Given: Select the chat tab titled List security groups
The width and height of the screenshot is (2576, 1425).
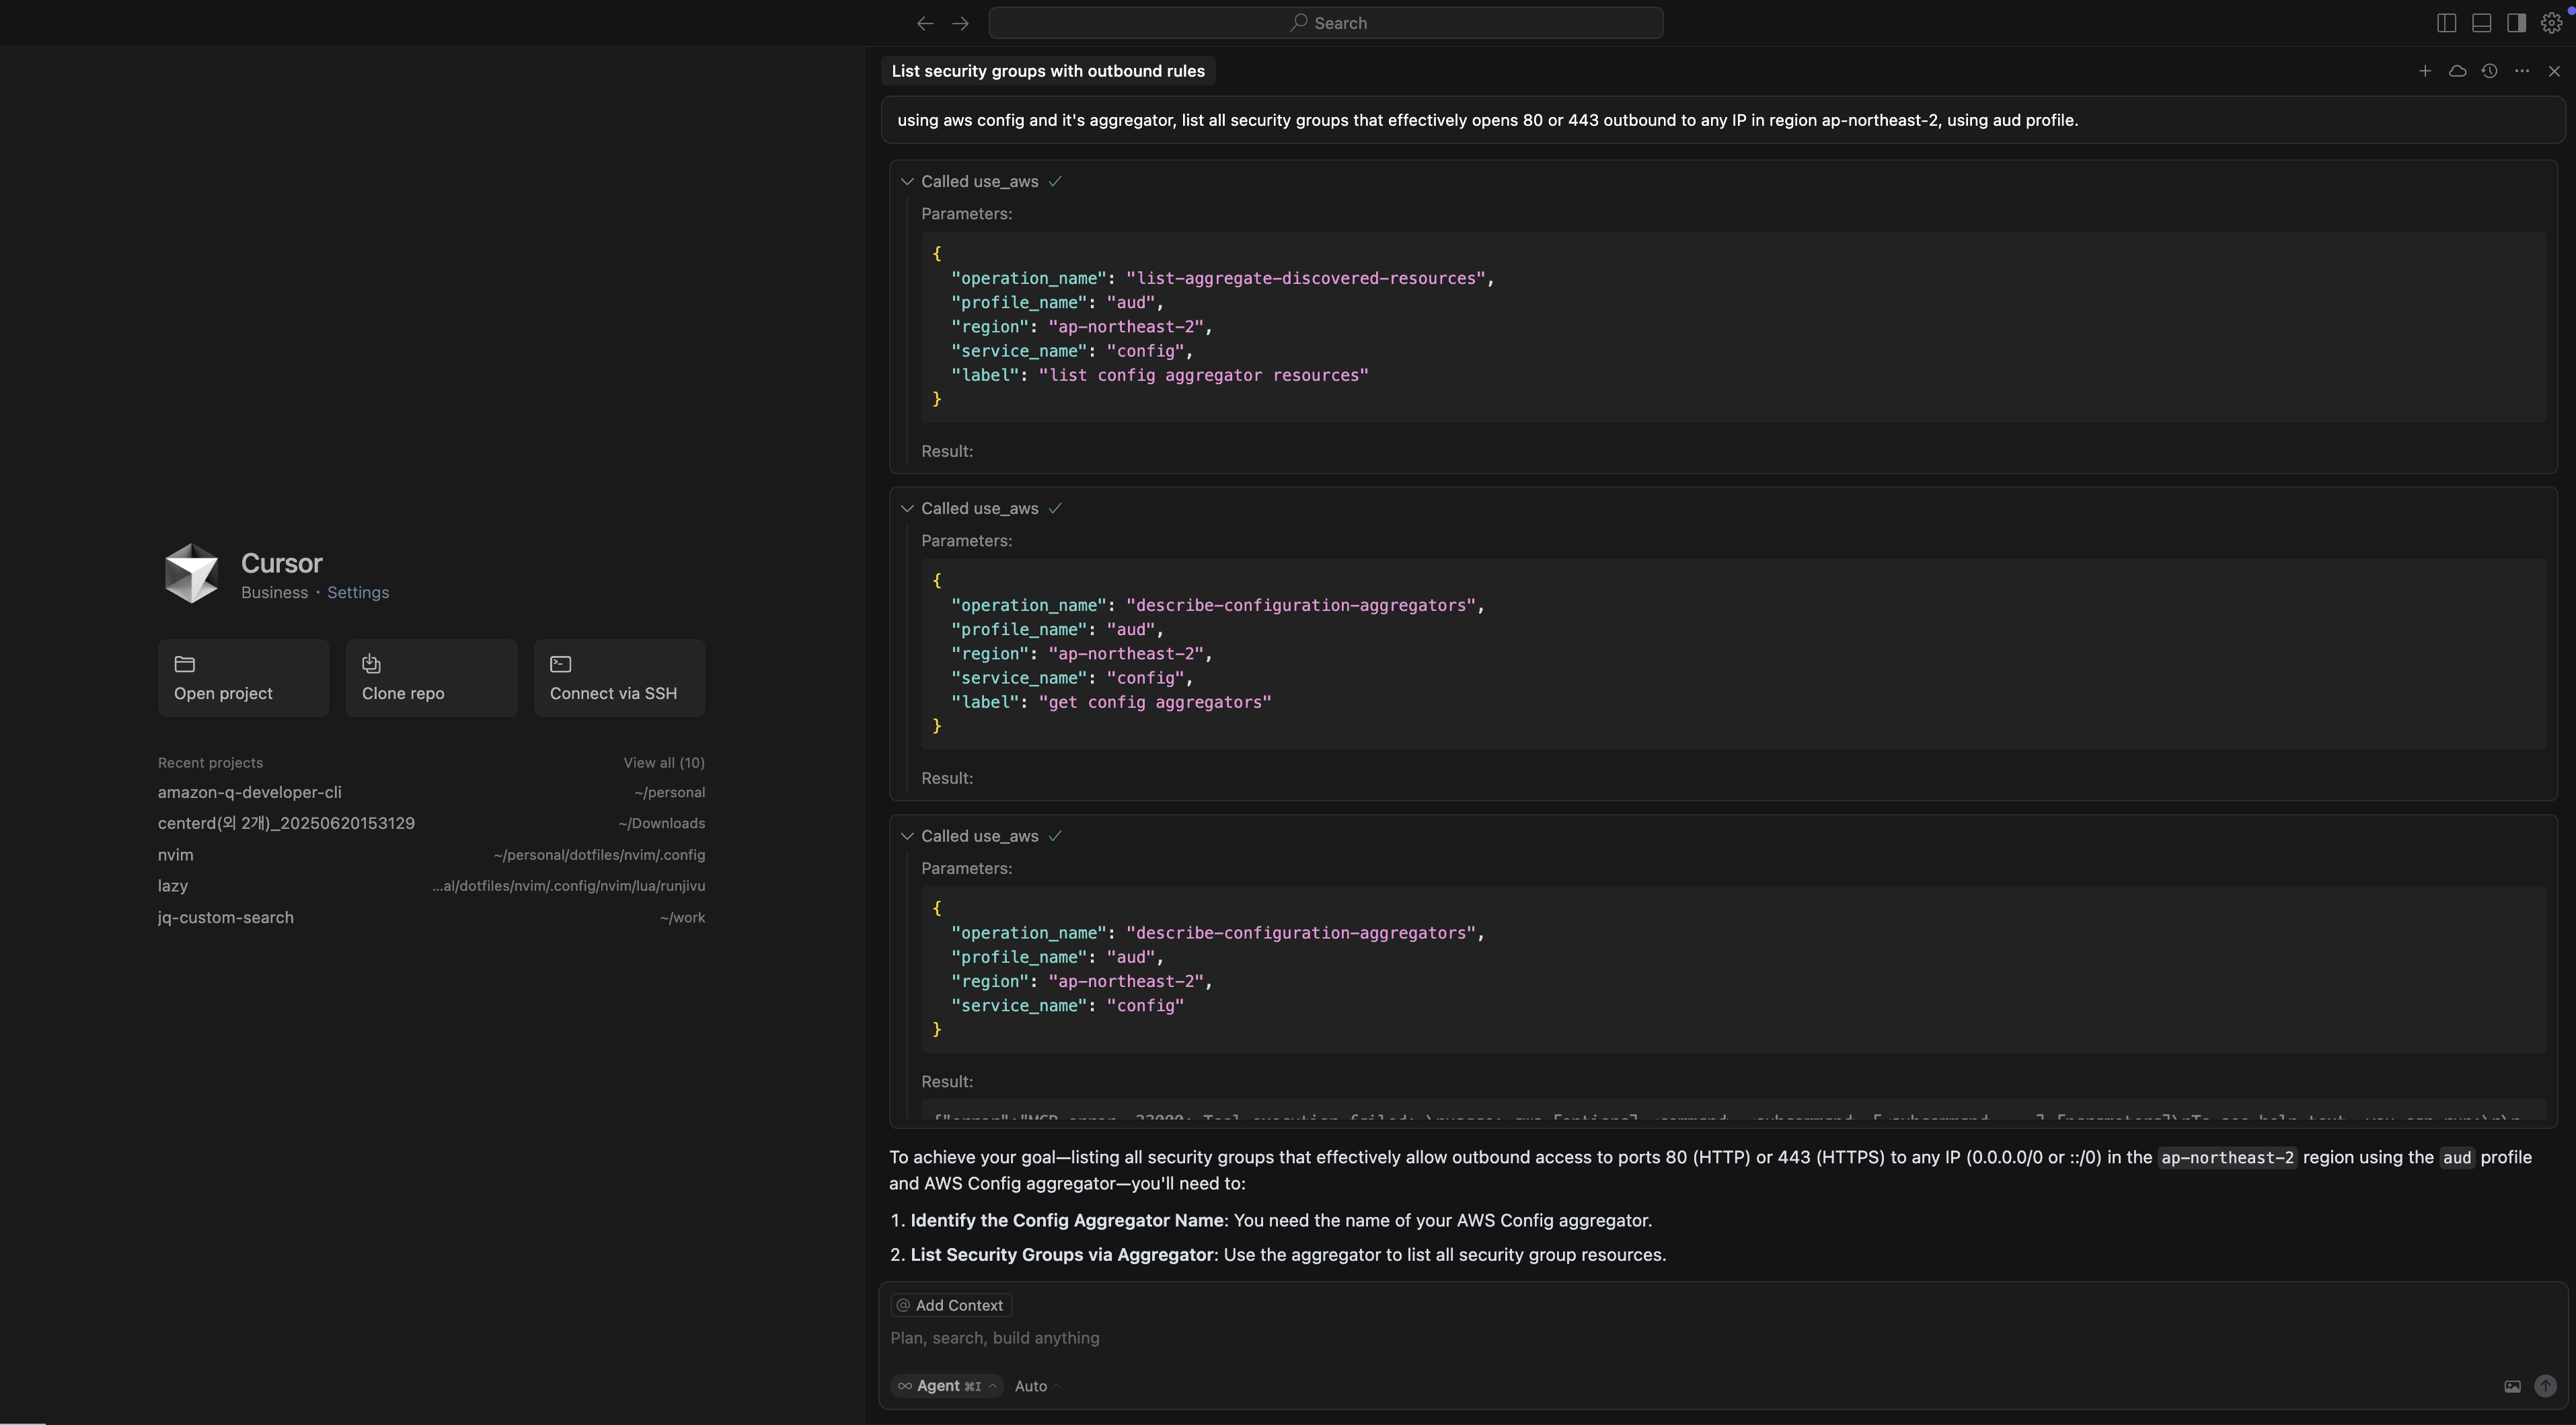Looking at the screenshot, I should pyautogui.click(x=1047, y=71).
